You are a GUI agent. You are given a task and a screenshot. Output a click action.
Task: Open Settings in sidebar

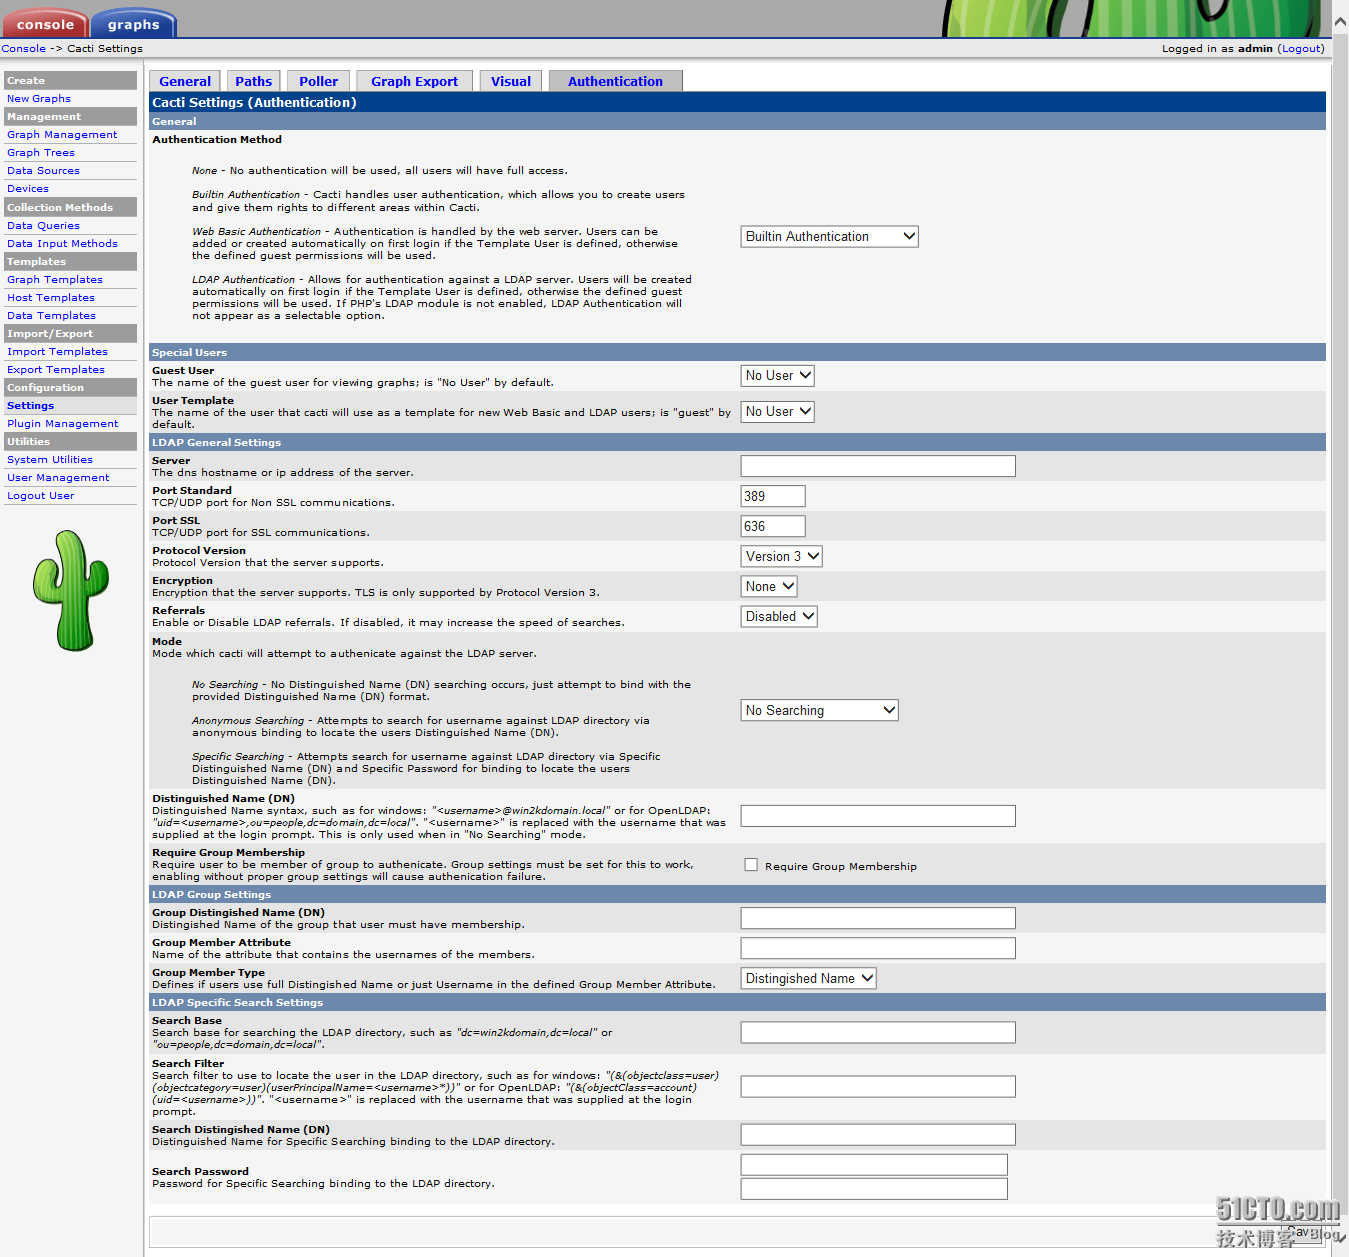[31, 405]
